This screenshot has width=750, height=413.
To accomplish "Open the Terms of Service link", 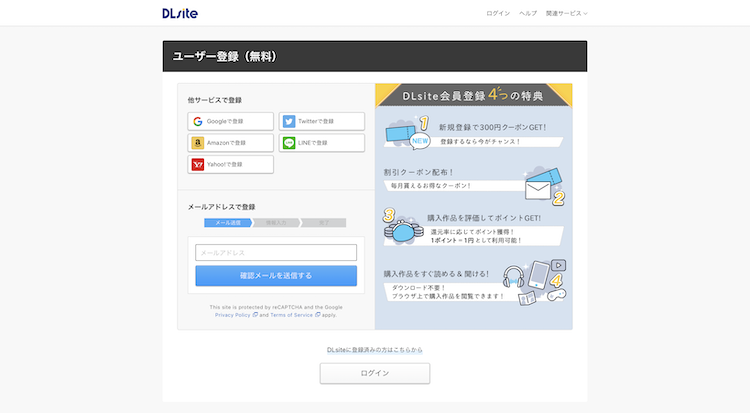I will tap(291, 315).
